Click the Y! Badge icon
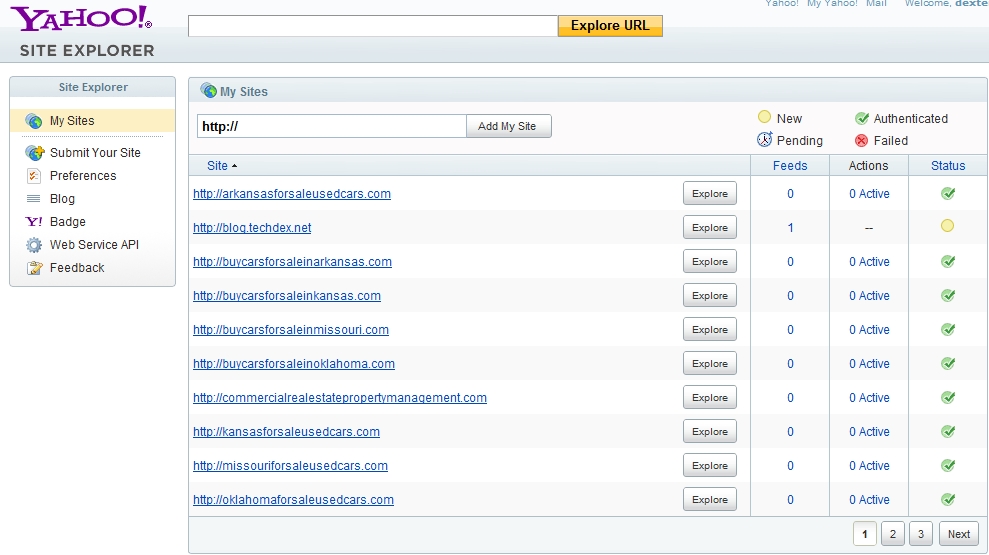Image resolution: width=989 pixels, height=555 pixels. [33, 221]
